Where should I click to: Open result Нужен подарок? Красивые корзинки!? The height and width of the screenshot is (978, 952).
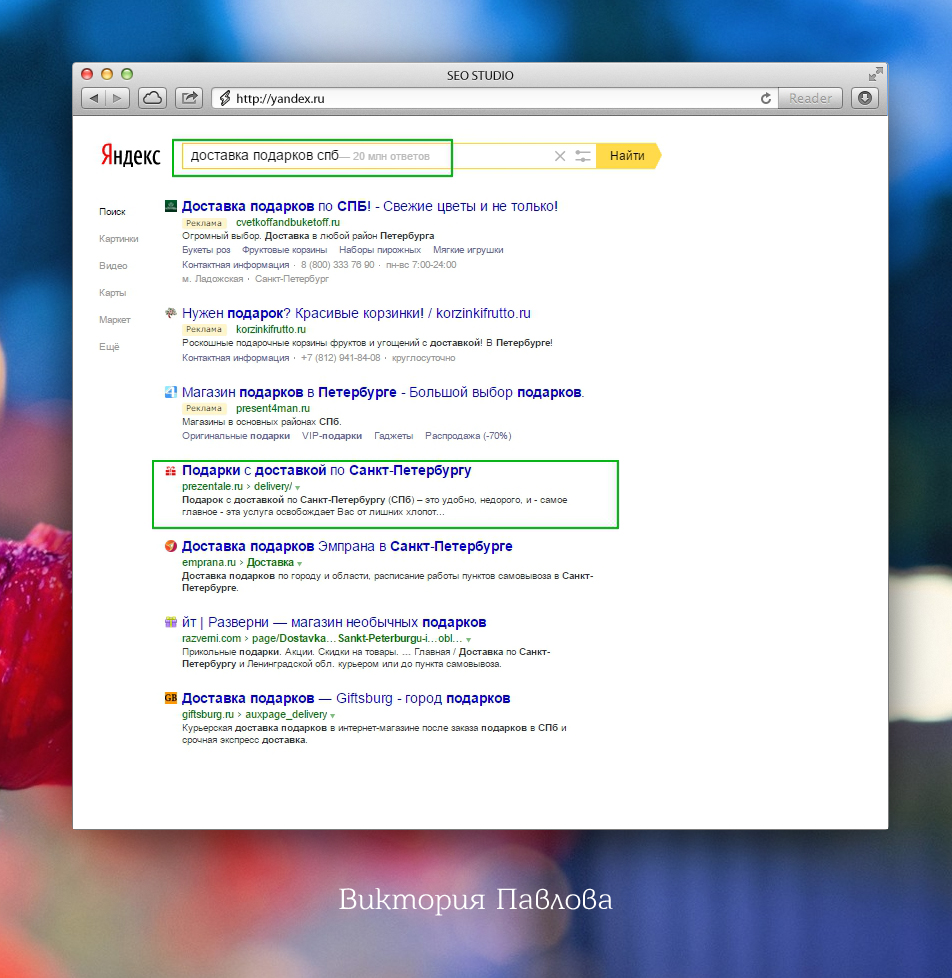tap(356, 313)
